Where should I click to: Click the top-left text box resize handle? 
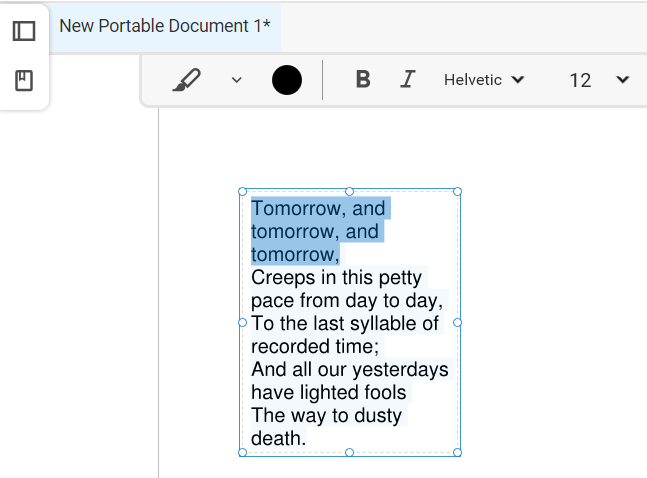pos(243,192)
